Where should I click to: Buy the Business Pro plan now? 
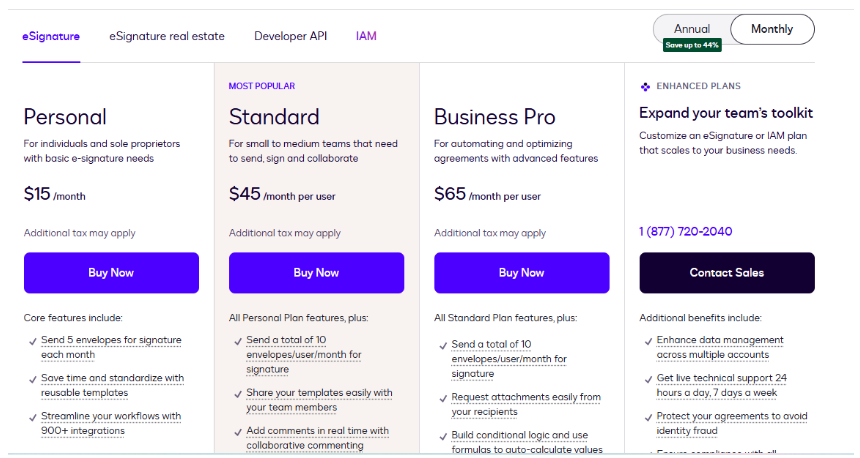click(x=521, y=273)
